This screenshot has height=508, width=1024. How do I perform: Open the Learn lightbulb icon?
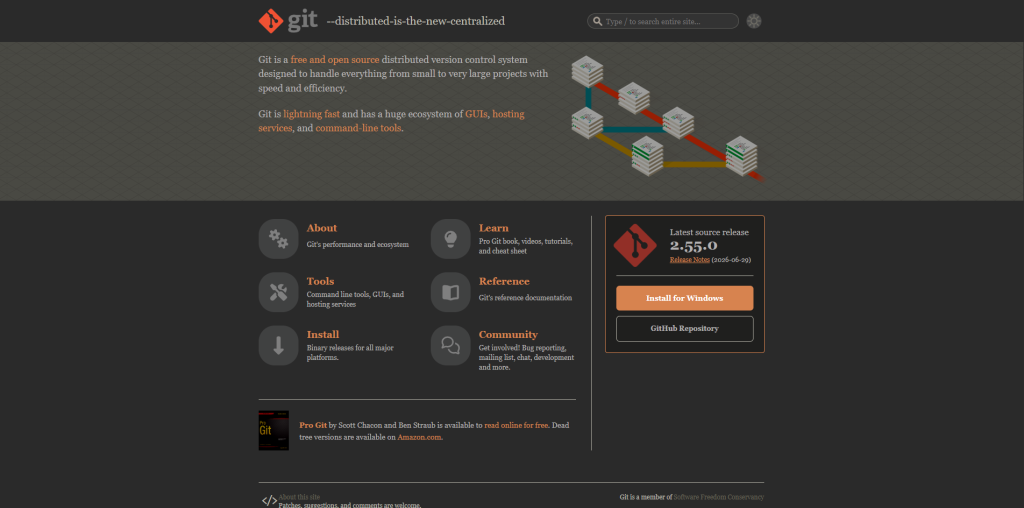click(451, 239)
